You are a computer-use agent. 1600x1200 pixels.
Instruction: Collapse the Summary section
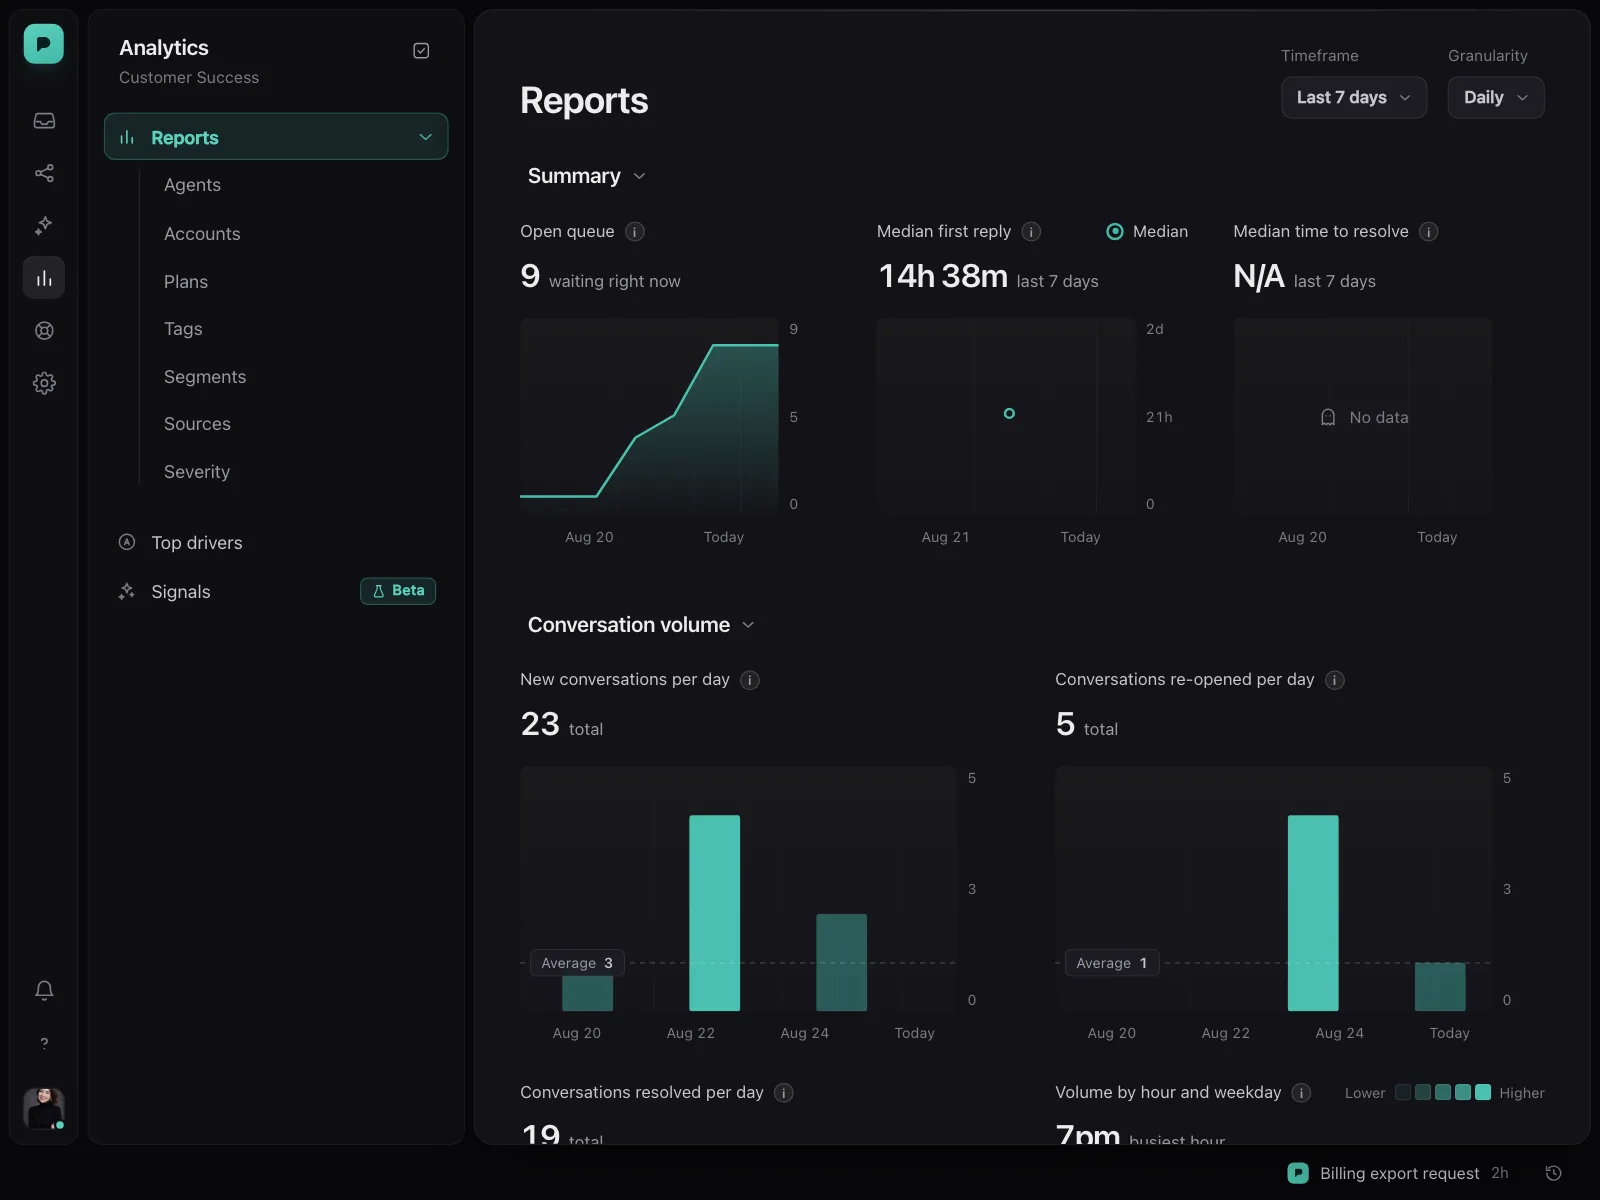[x=587, y=176]
